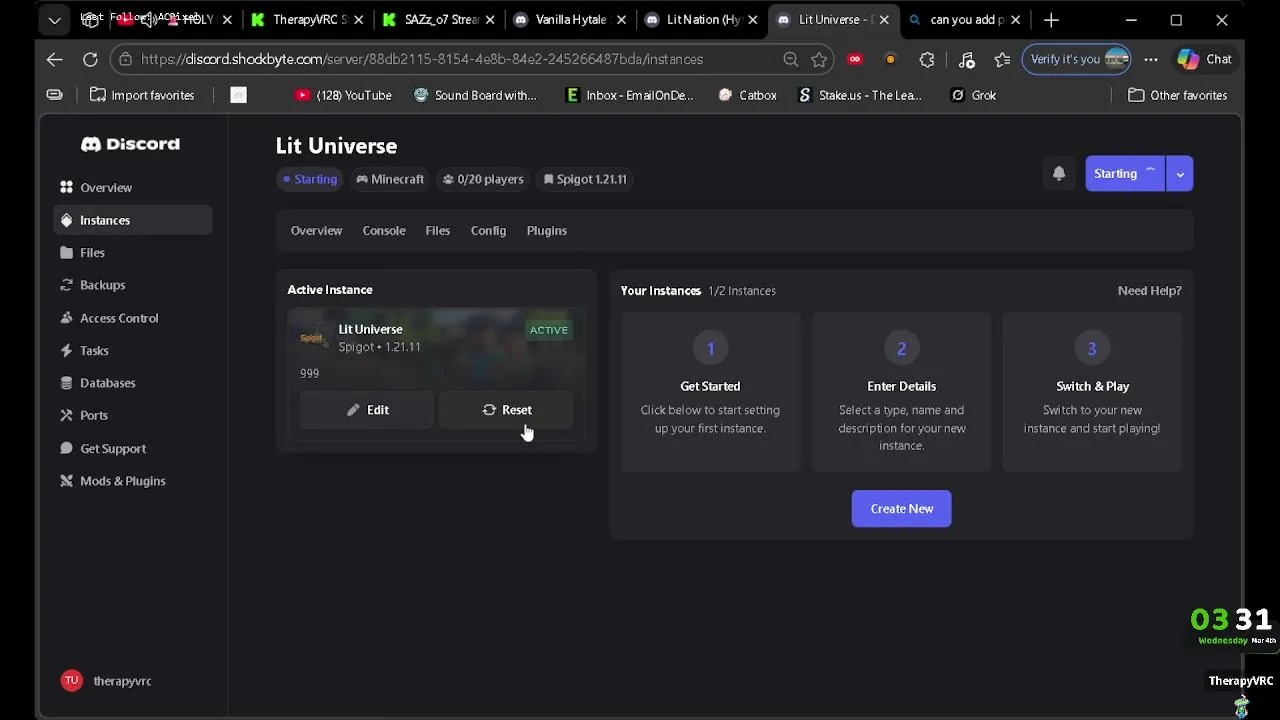Open the browser favorites list icon
Viewport: 1280px width, 720px height.
point(1003,59)
